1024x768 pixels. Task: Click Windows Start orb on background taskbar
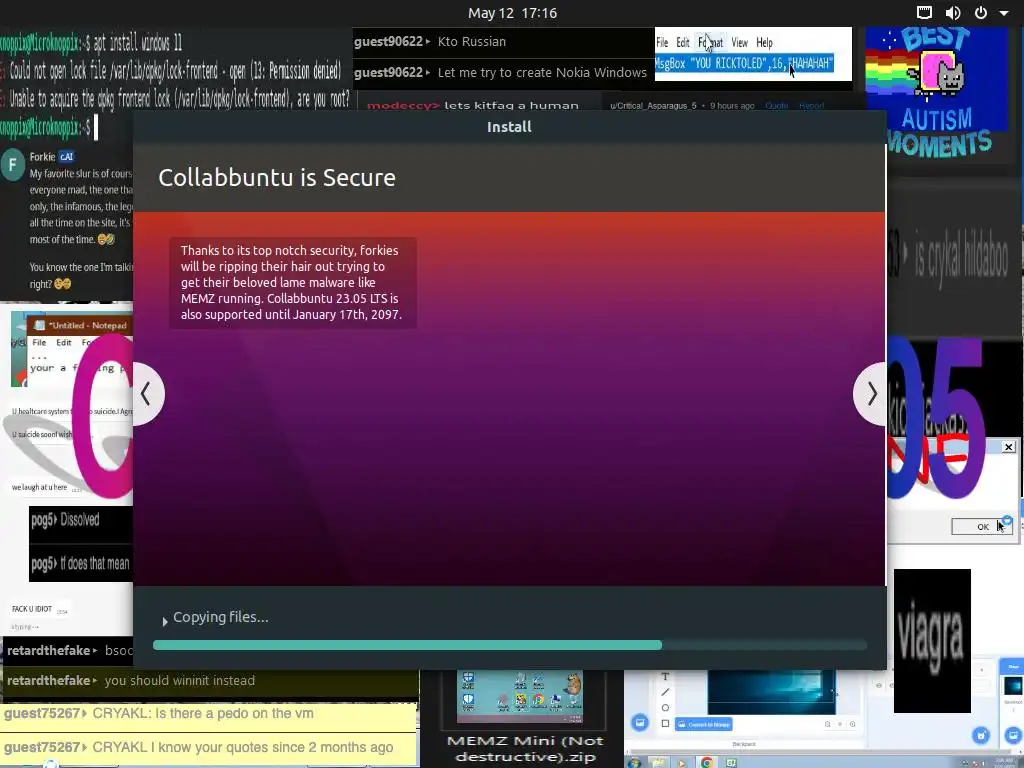point(633,762)
